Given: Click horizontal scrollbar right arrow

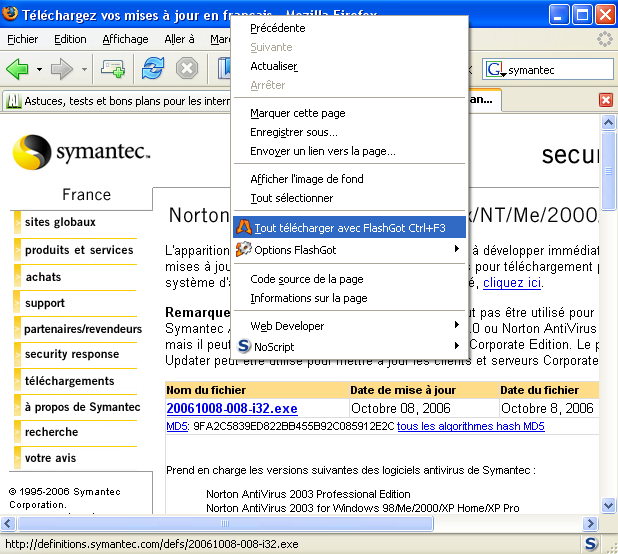Looking at the screenshot, I should point(590,524).
